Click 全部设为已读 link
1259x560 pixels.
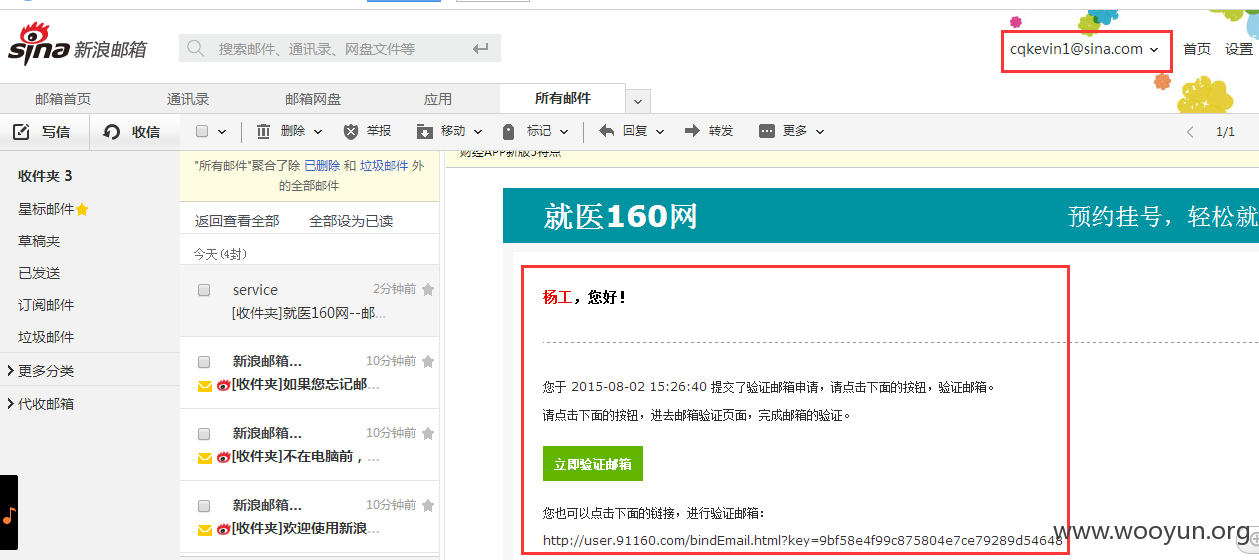pos(351,221)
